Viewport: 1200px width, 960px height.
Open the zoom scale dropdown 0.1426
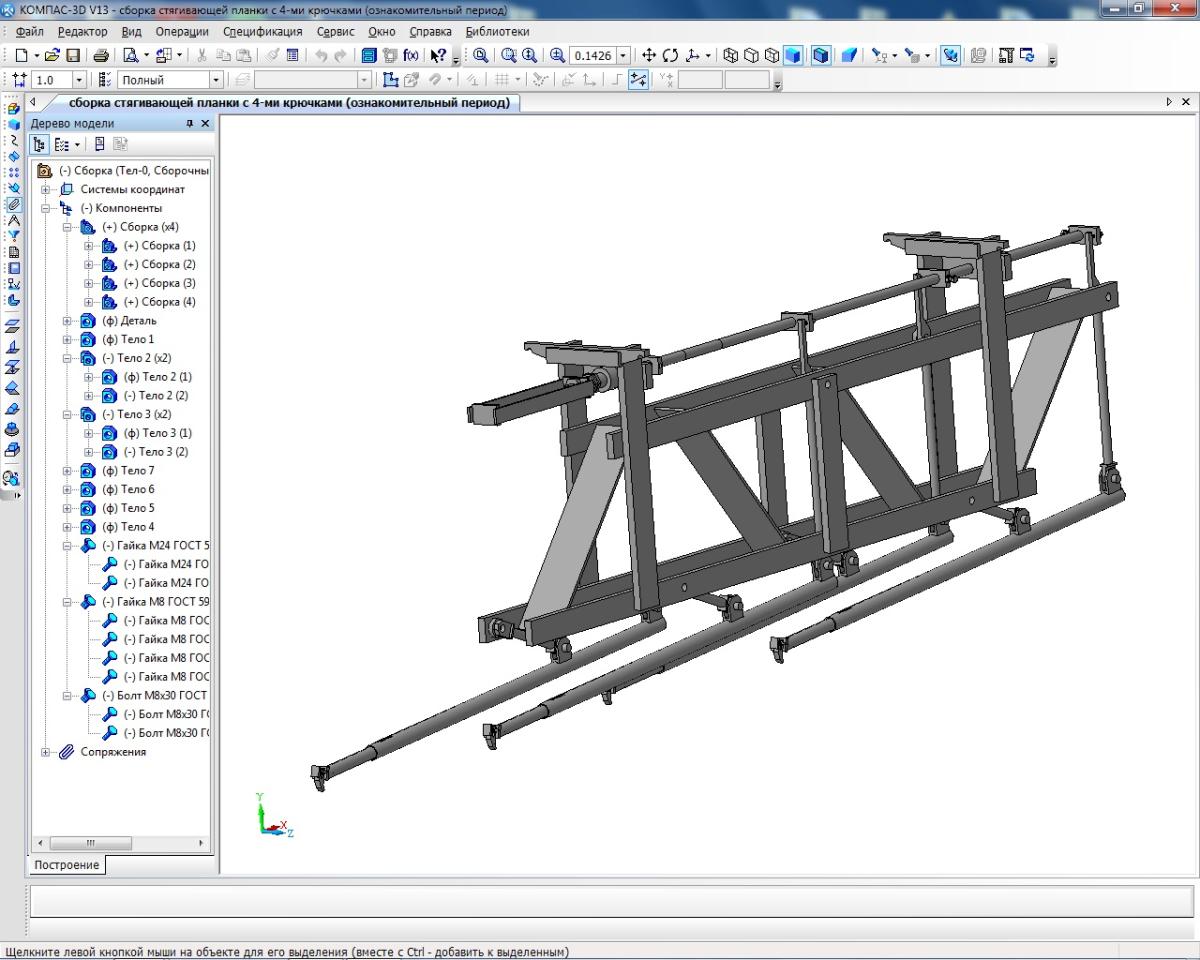click(x=624, y=56)
